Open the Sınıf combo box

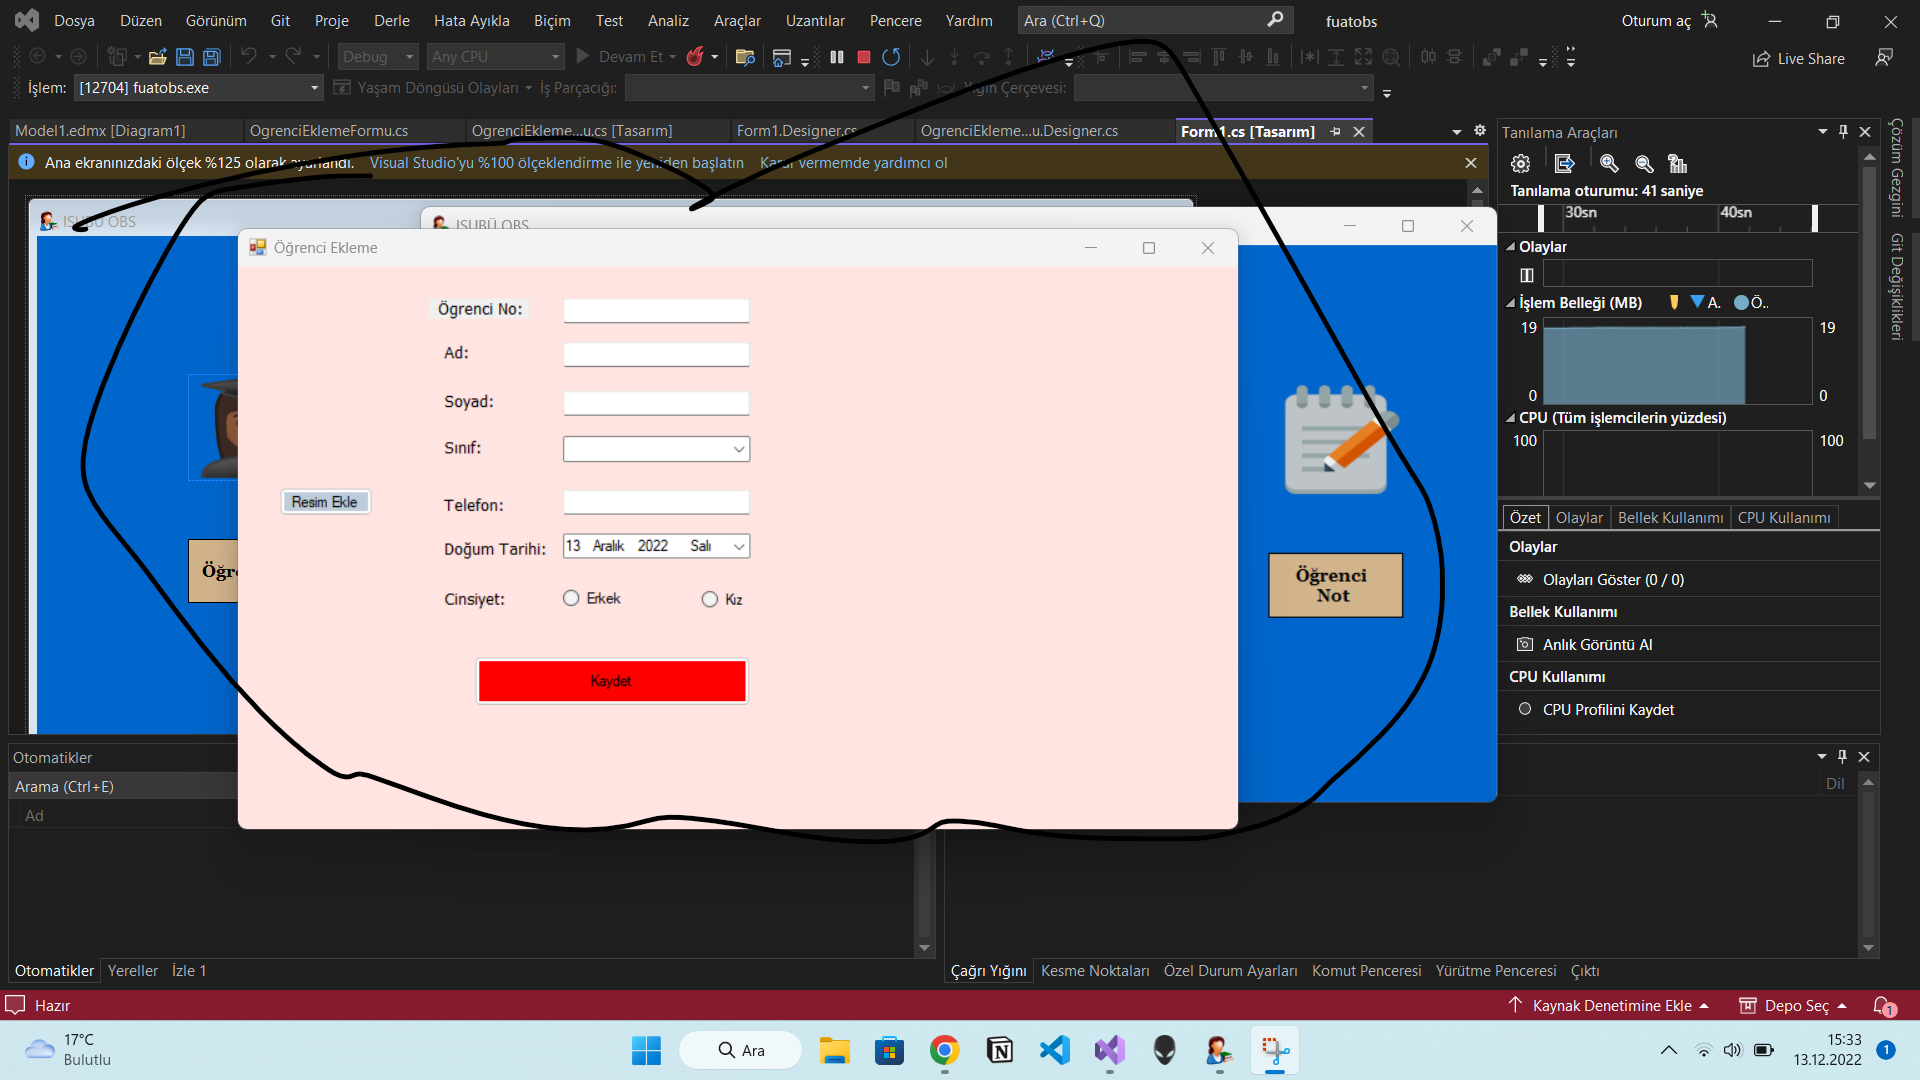(x=738, y=449)
